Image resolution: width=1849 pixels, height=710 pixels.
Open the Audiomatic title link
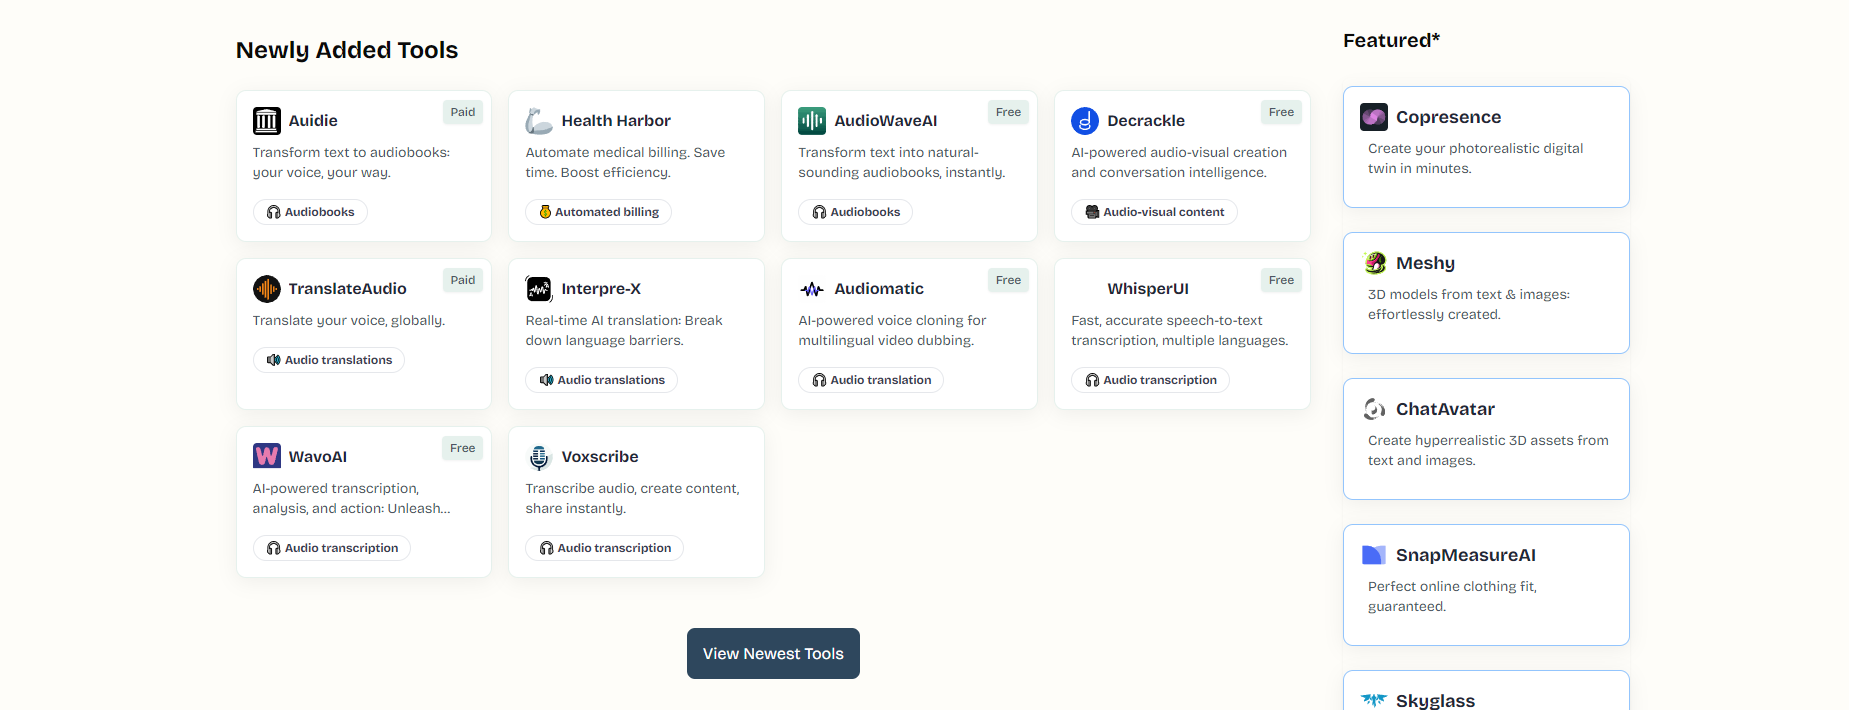[x=879, y=289]
